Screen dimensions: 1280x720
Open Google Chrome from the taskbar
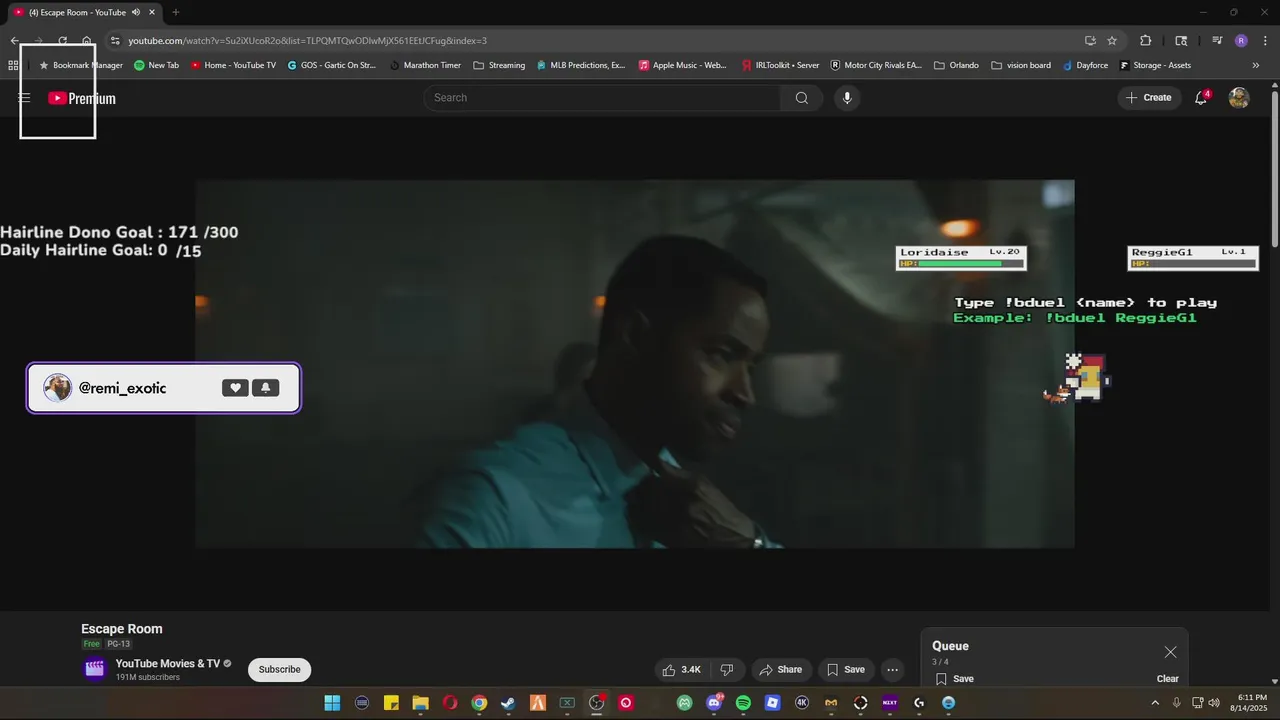(x=479, y=703)
